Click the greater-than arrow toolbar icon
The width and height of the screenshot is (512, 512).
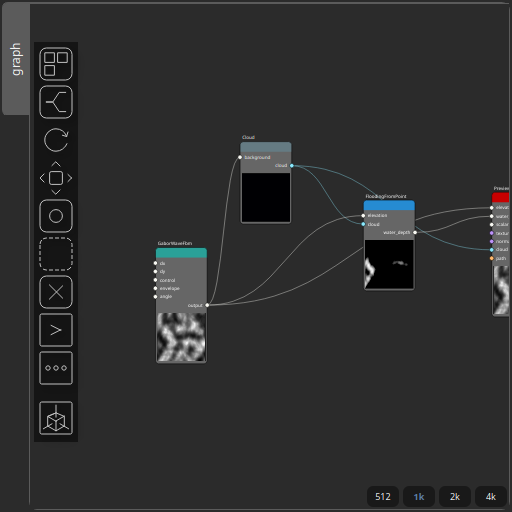[x=56, y=330]
